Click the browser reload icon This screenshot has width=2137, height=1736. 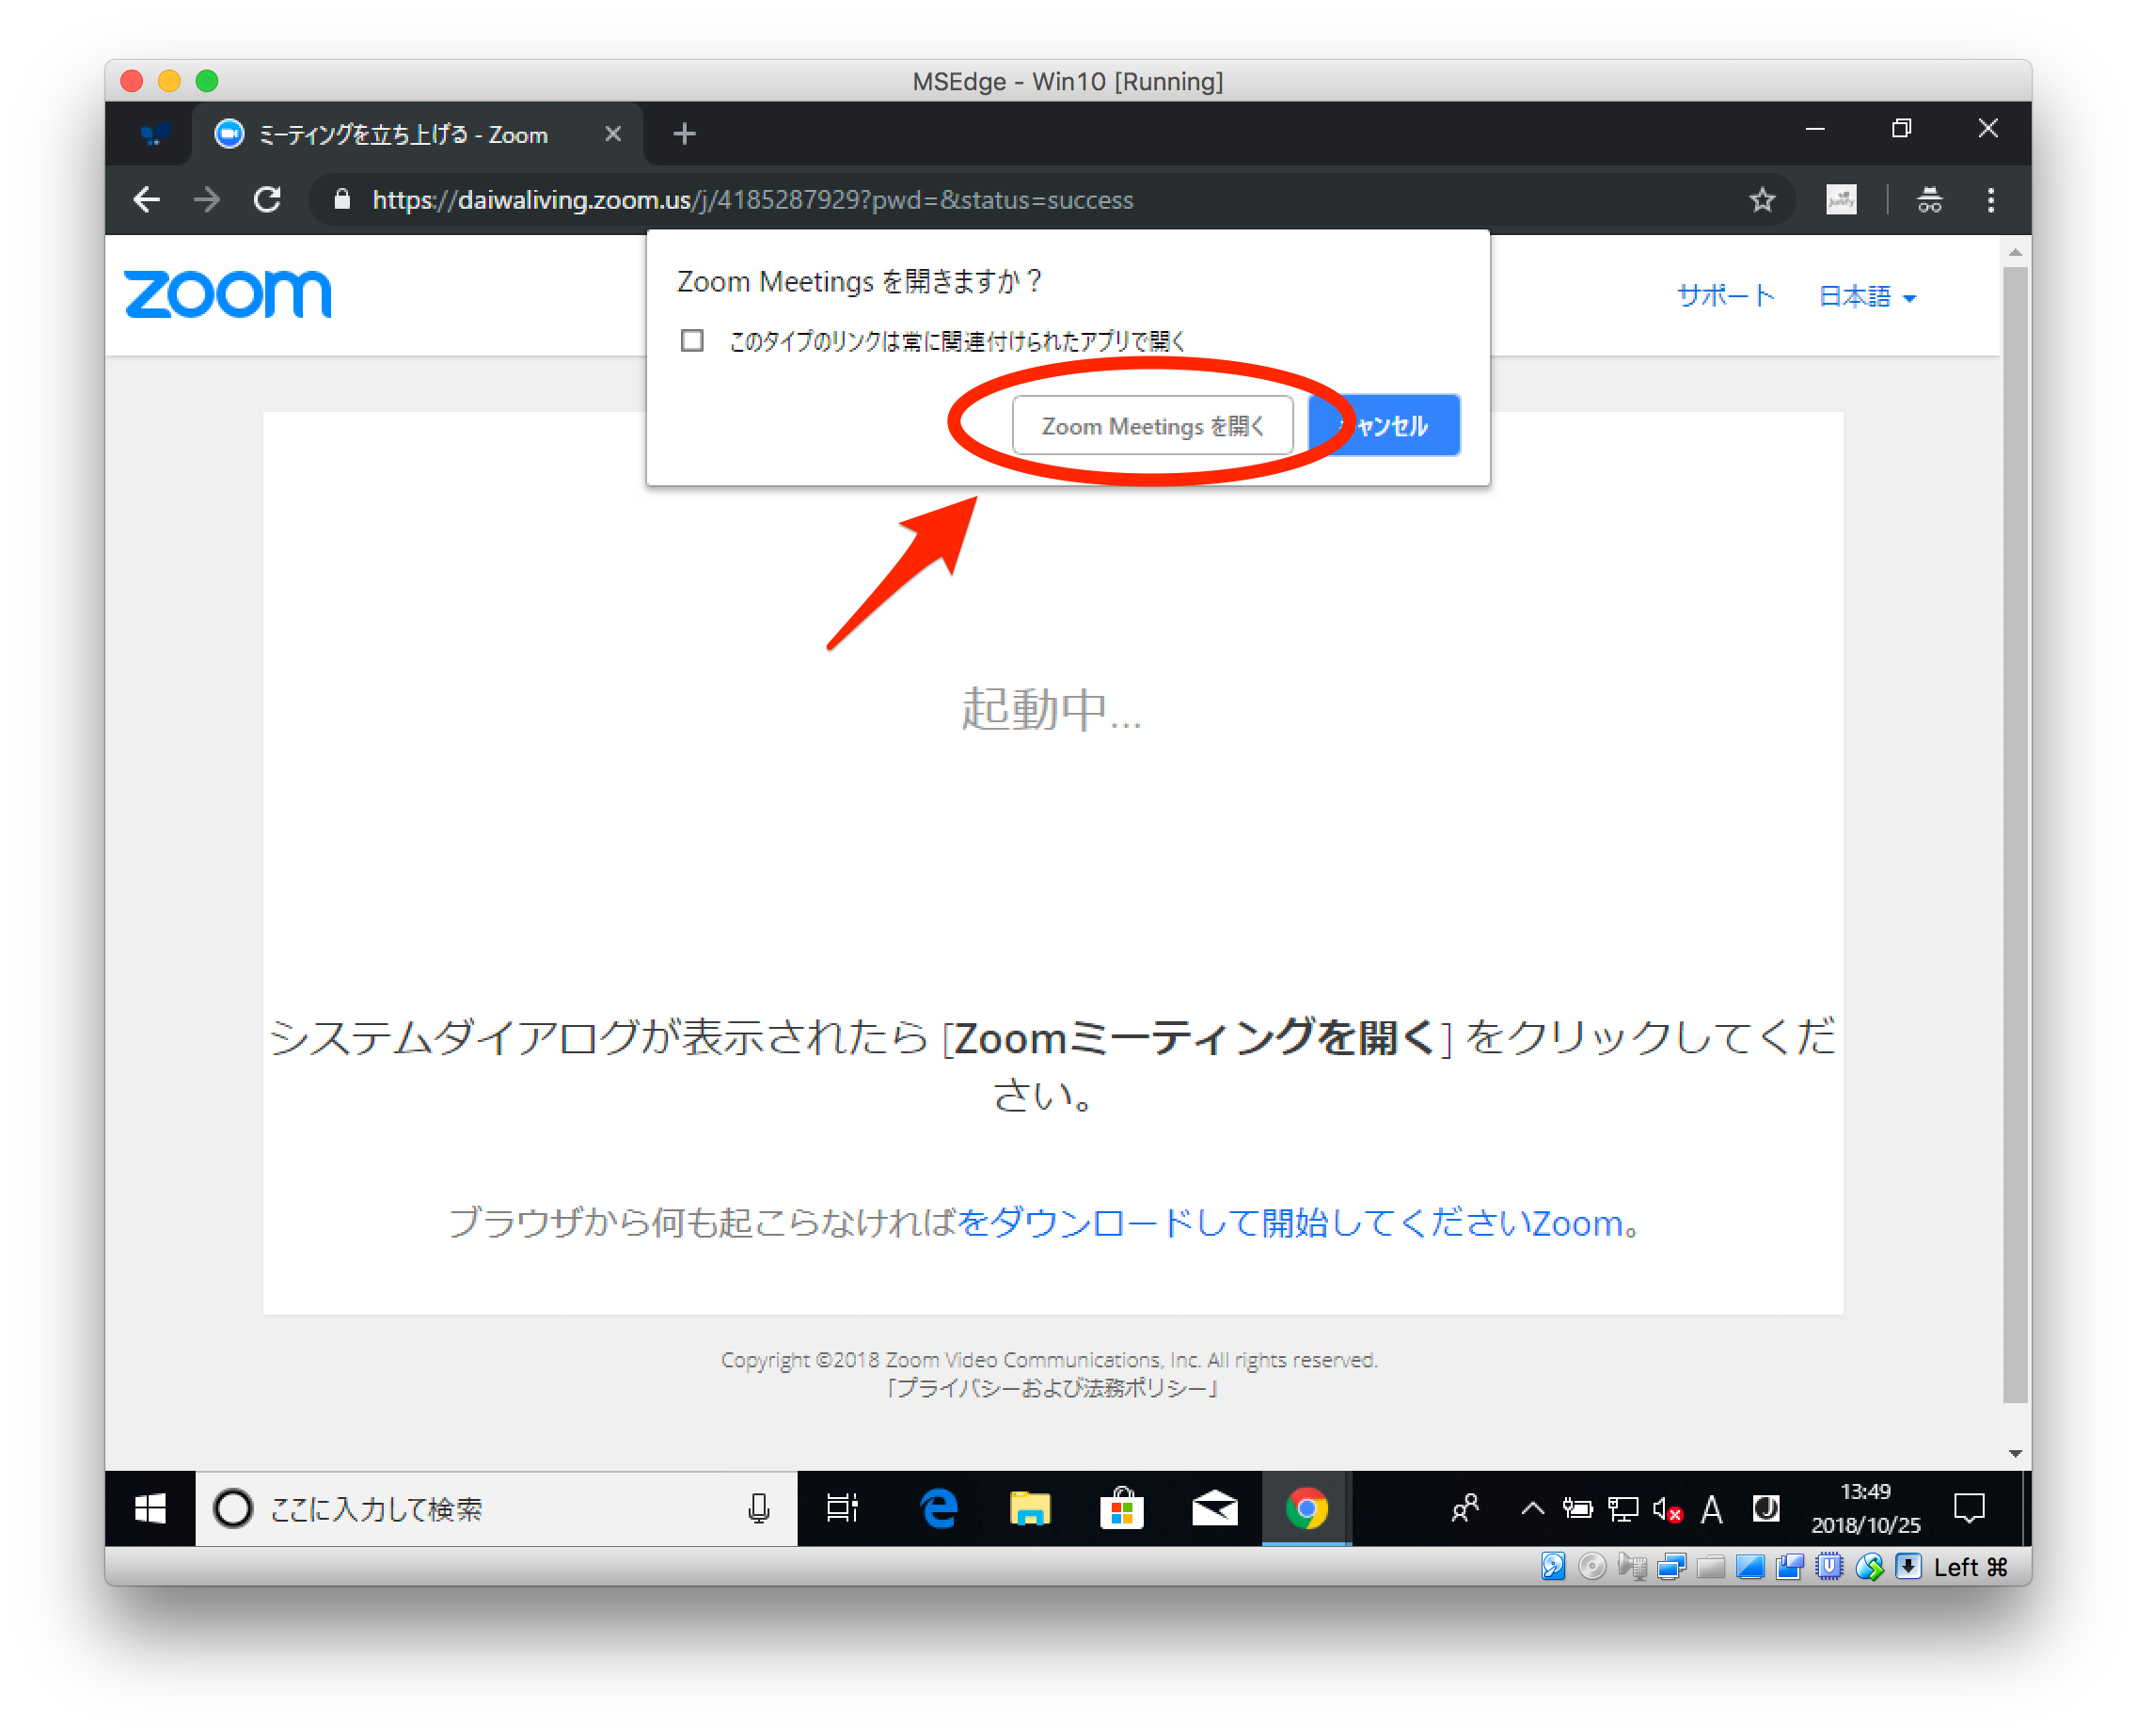[267, 200]
